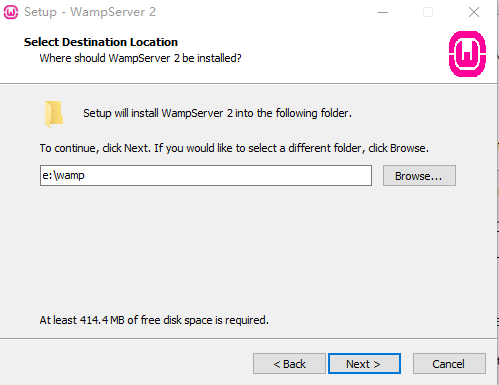Click the background window strip at right edge
This screenshot has height=385, width=499.
pos(498,200)
